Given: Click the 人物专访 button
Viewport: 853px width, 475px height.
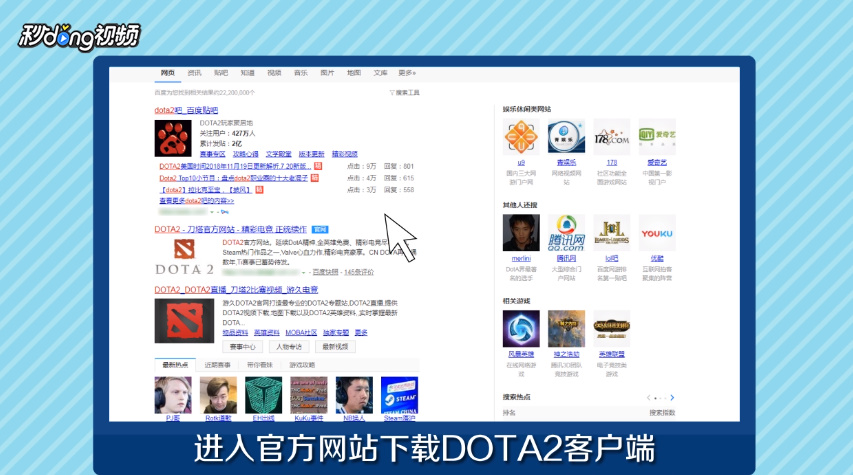Looking at the screenshot, I should [x=289, y=347].
